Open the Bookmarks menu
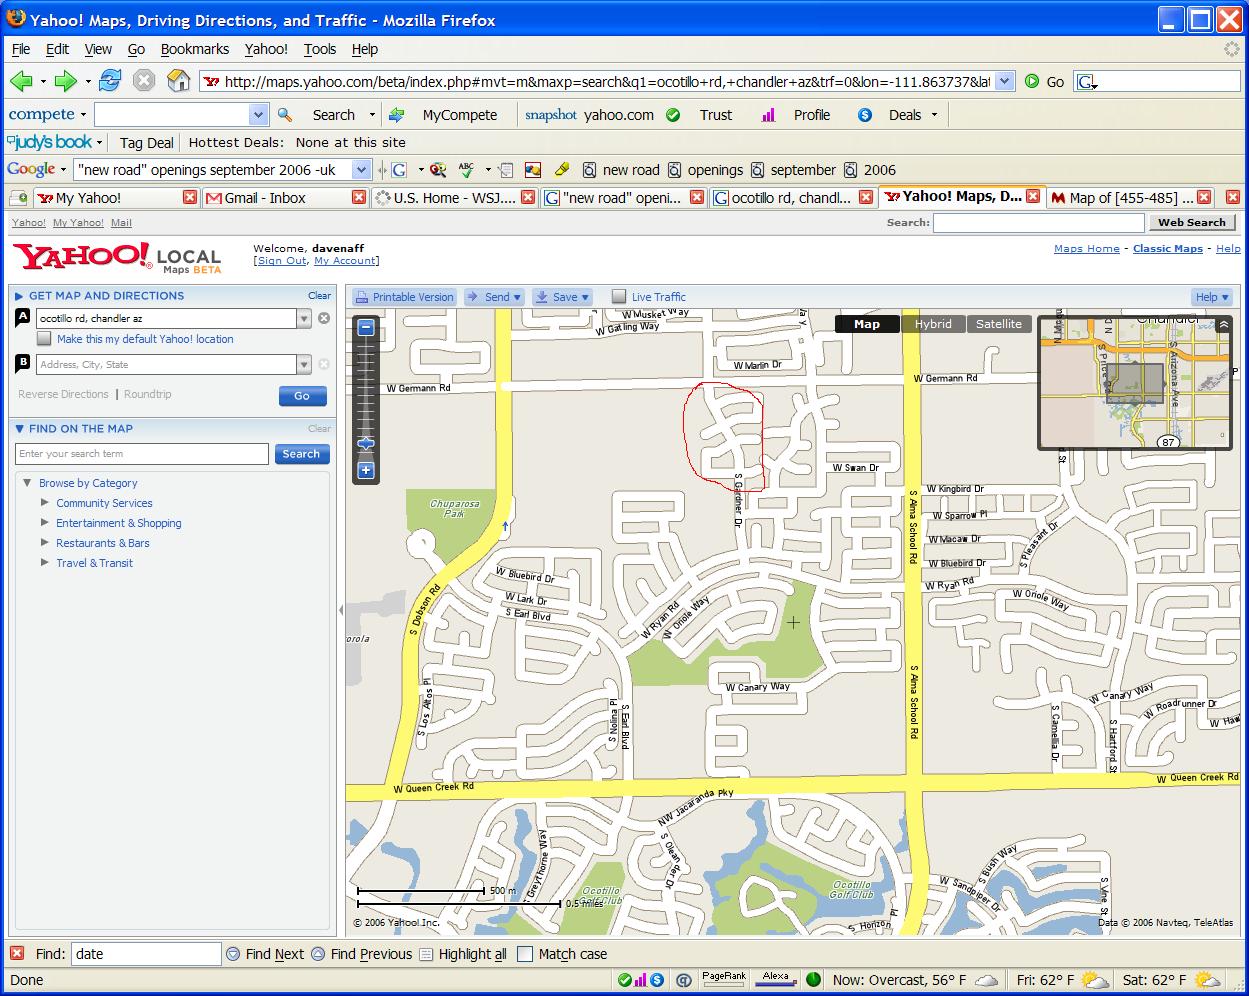The width and height of the screenshot is (1249, 996). click(195, 49)
